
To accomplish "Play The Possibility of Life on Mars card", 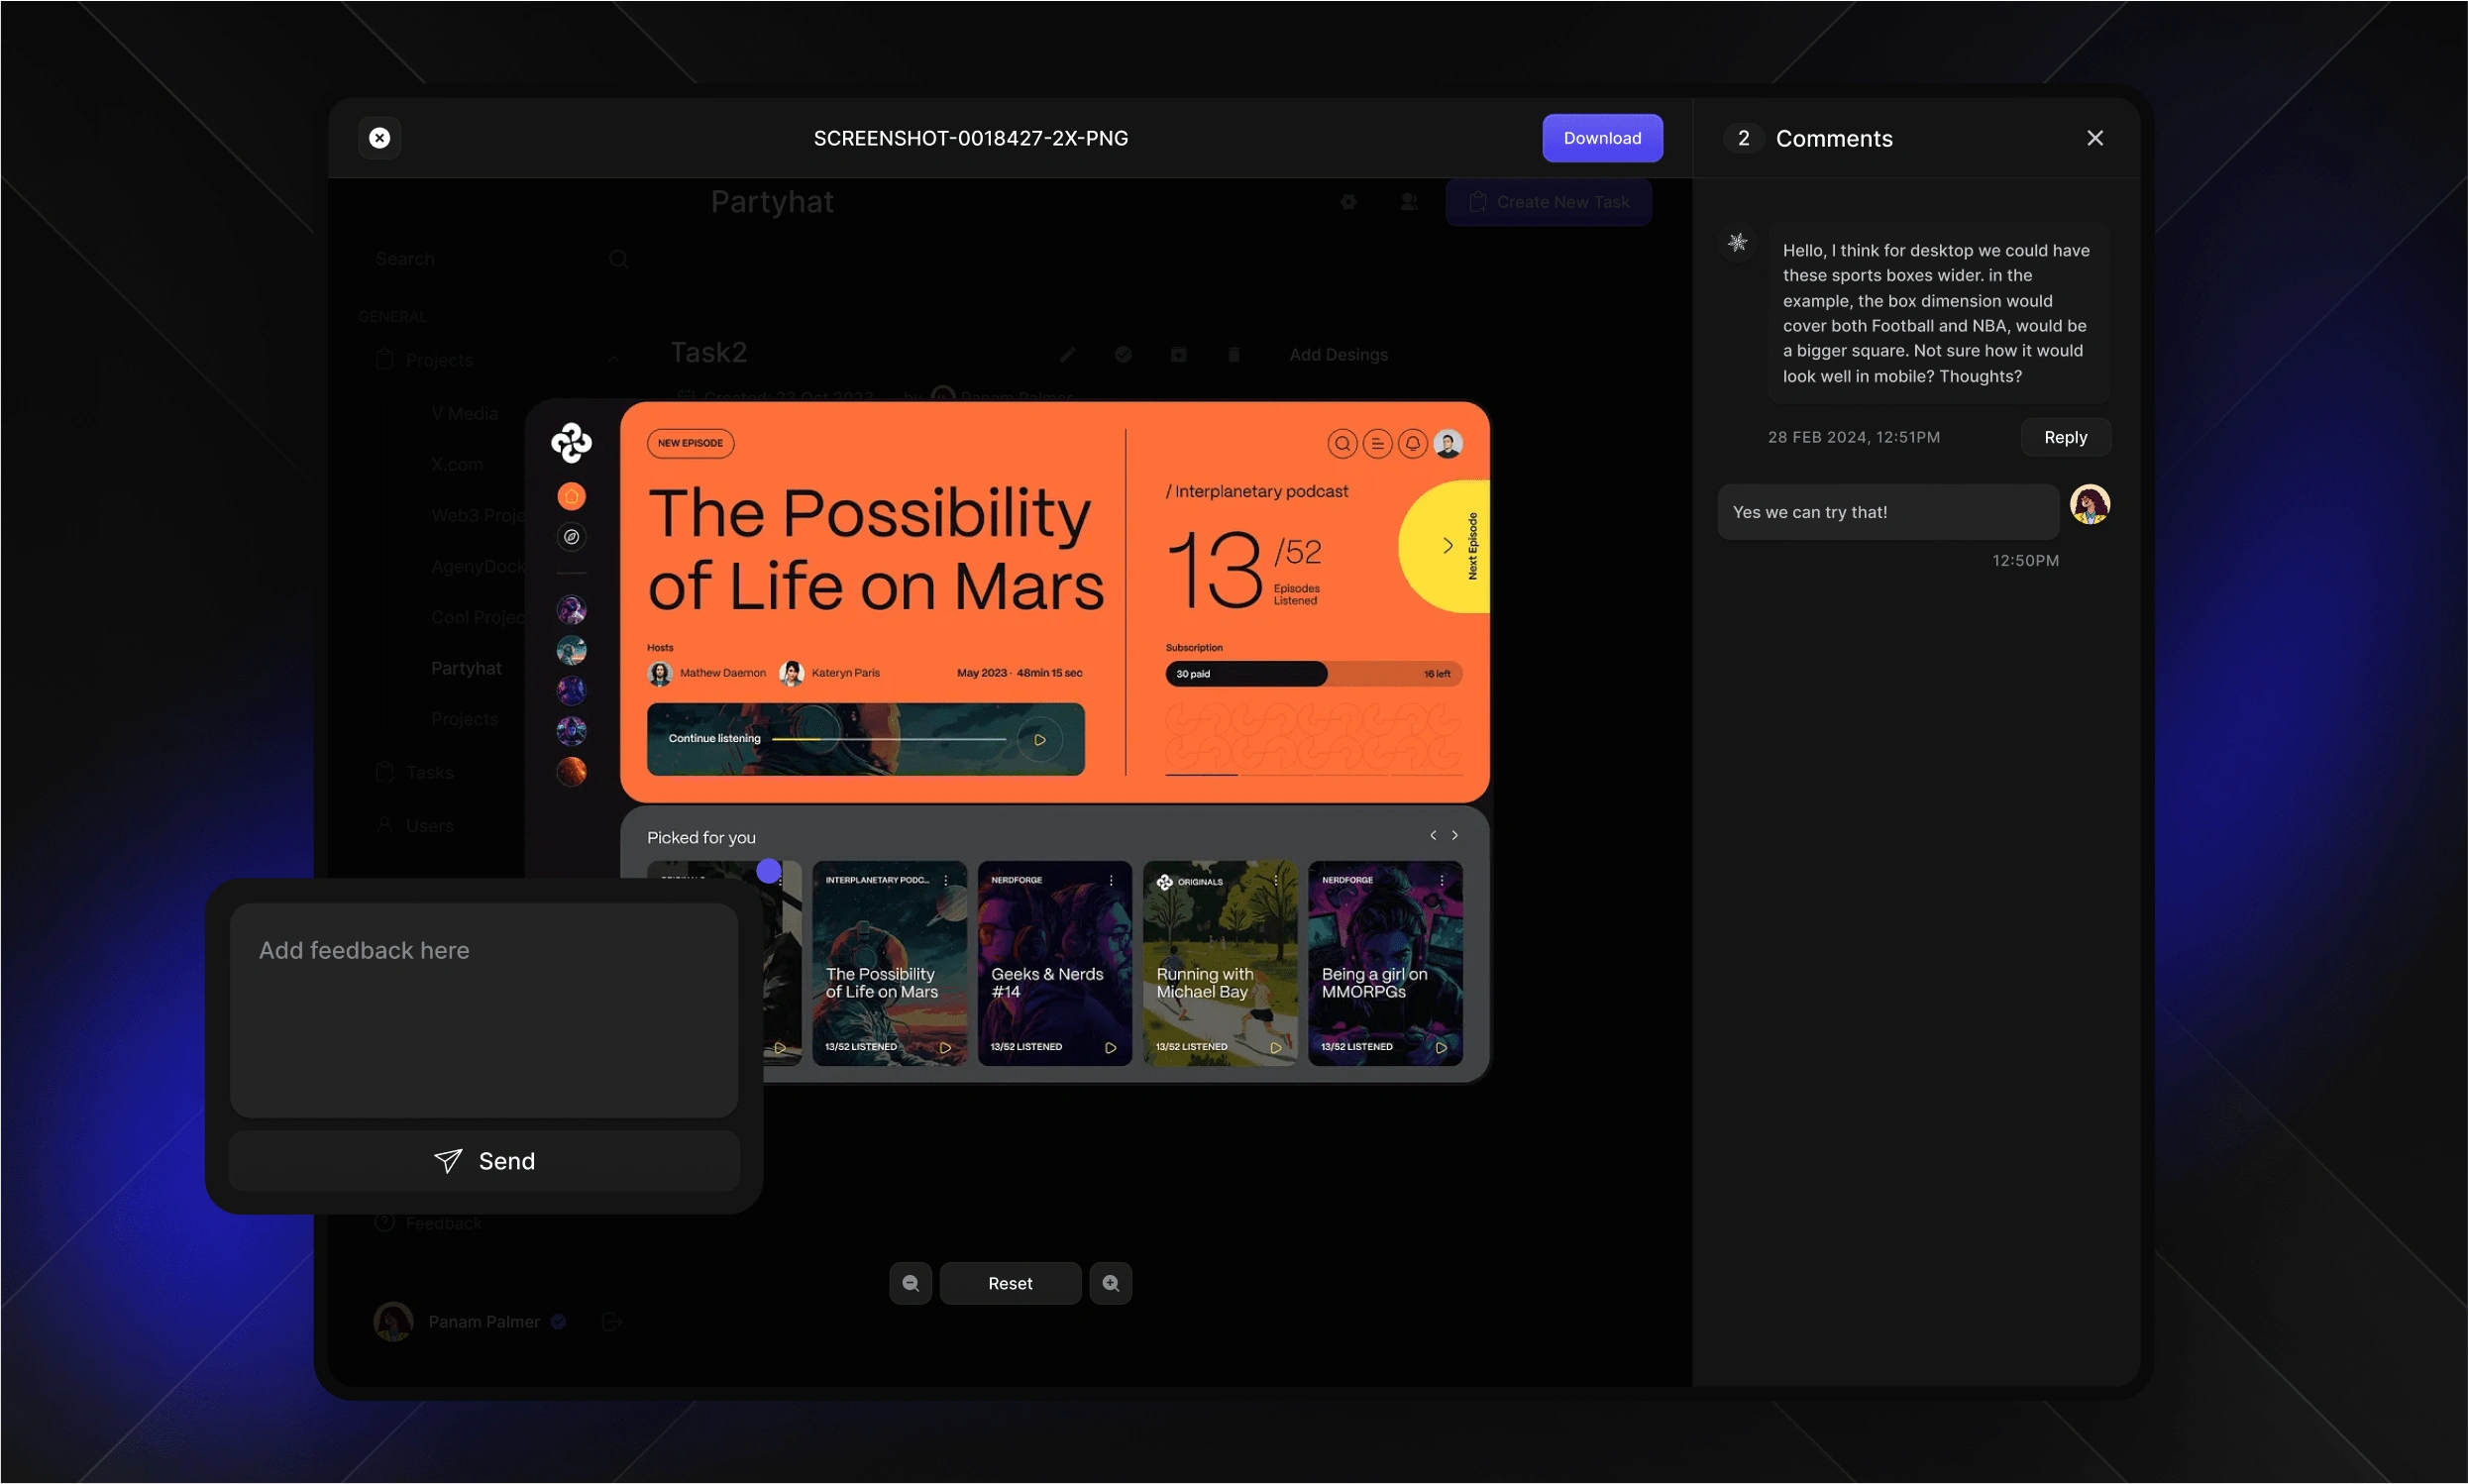I will [944, 1047].
